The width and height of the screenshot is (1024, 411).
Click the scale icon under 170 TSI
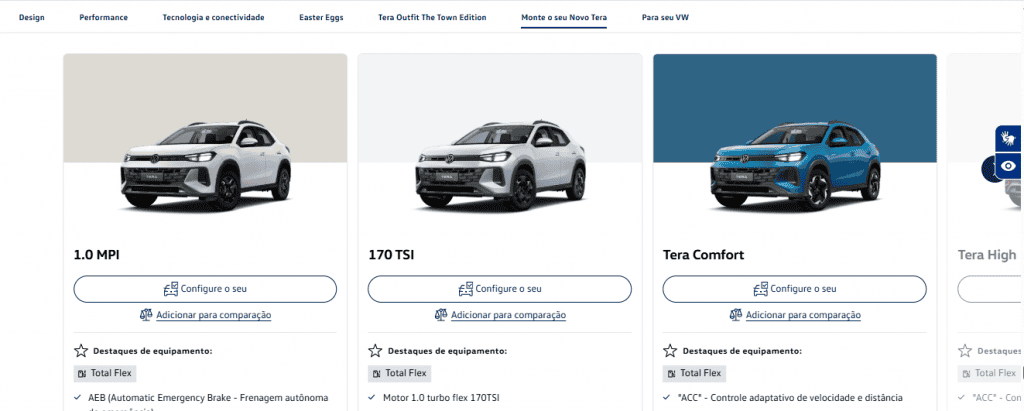(x=442, y=315)
